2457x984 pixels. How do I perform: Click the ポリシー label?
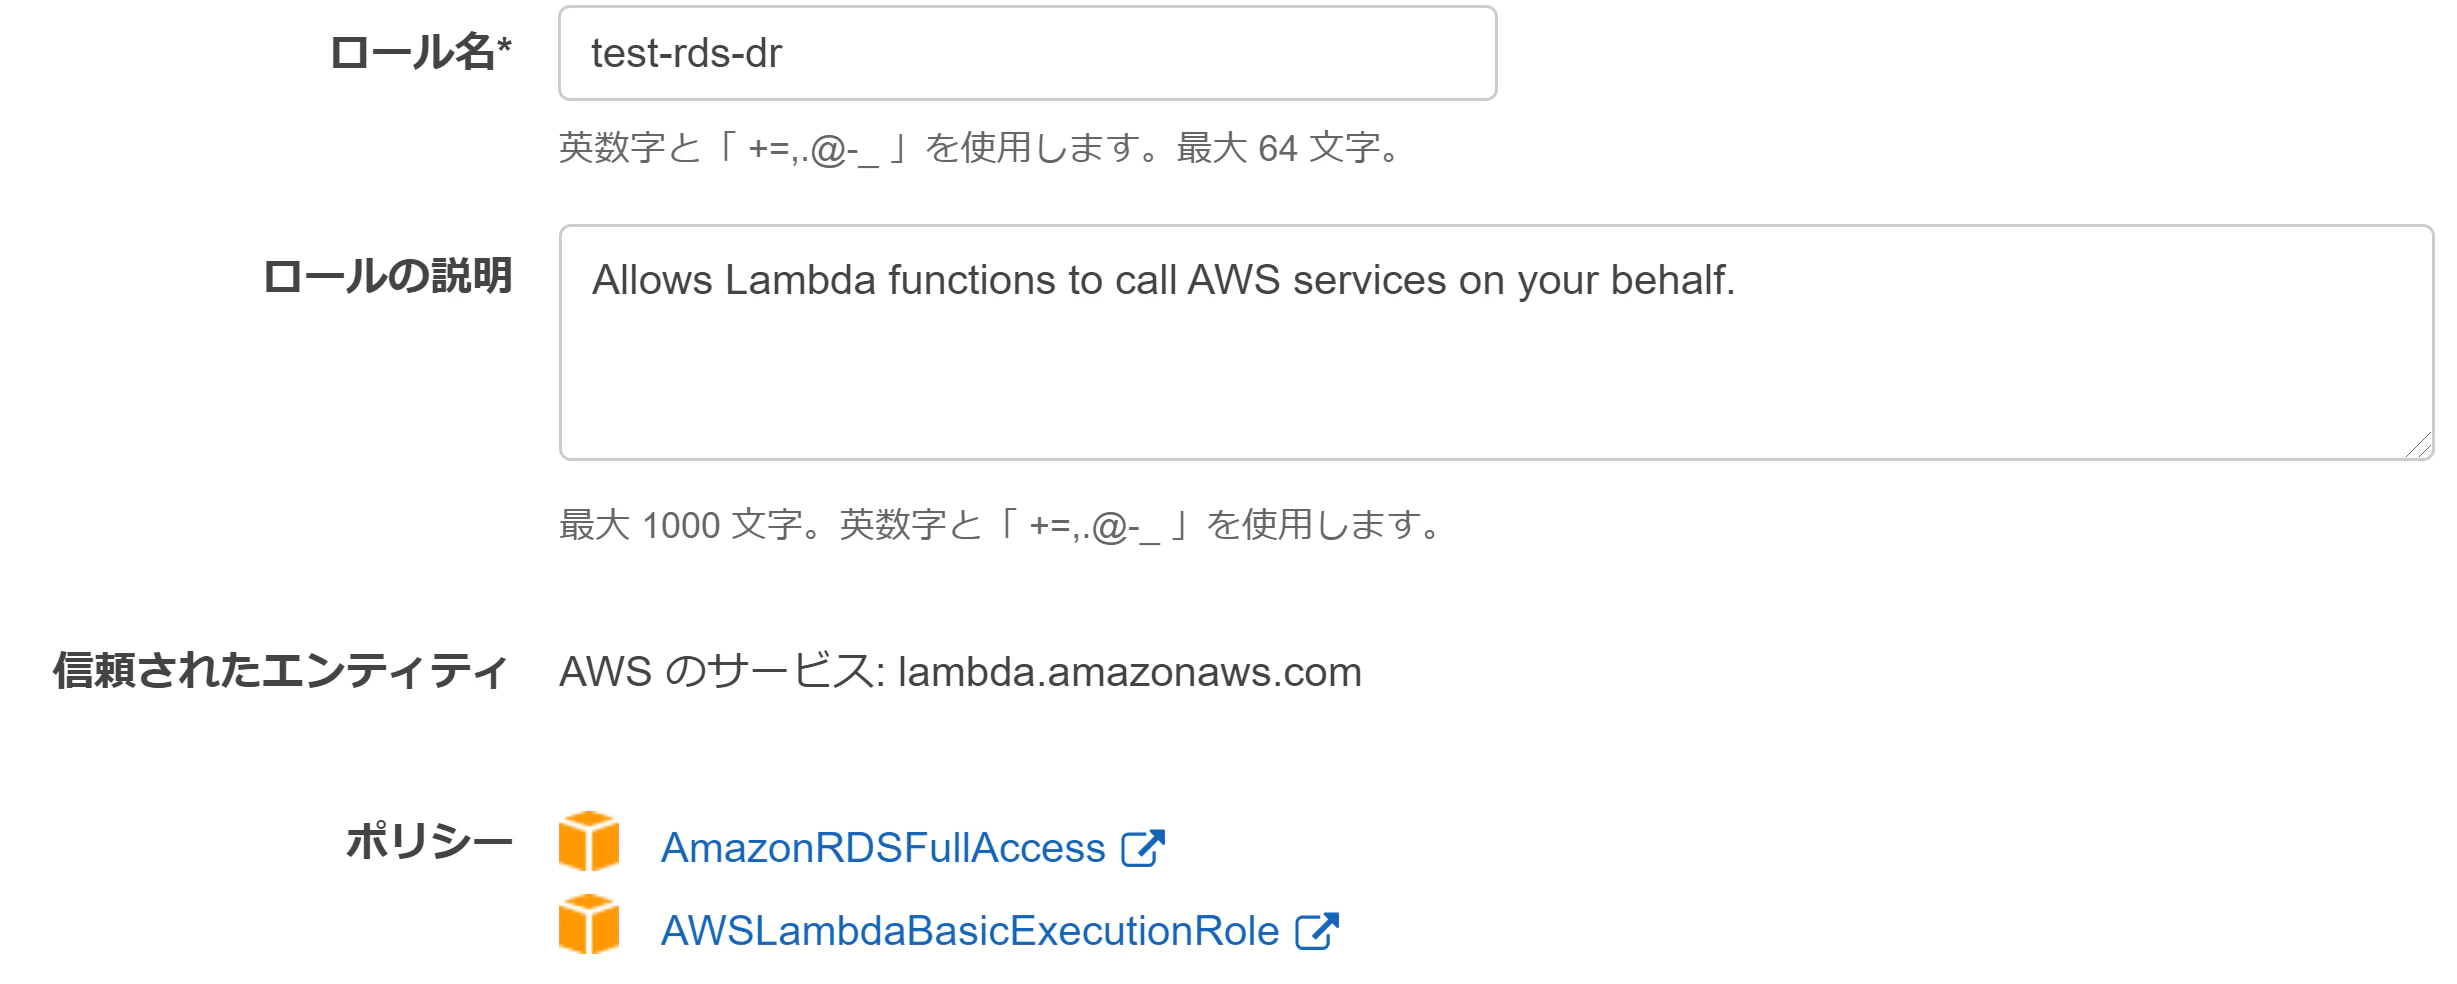(x=429, y=841)
